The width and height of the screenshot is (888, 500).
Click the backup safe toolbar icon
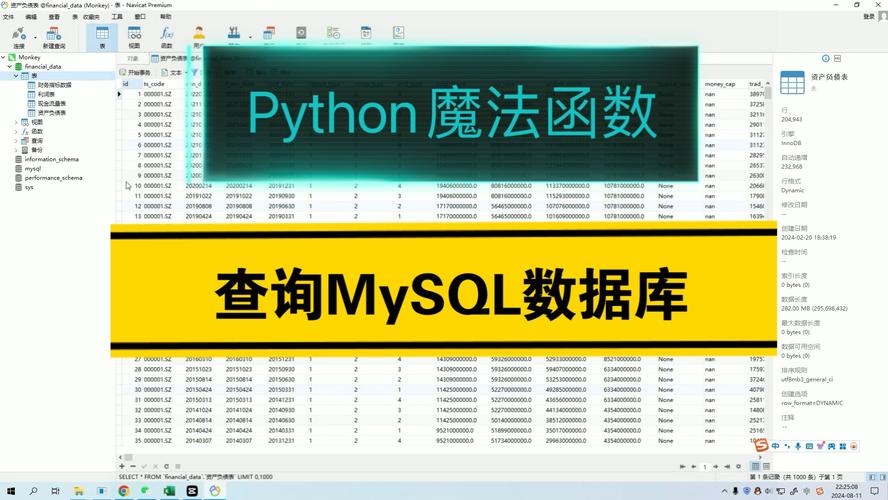pyautogui.click(x=301, y=33)
